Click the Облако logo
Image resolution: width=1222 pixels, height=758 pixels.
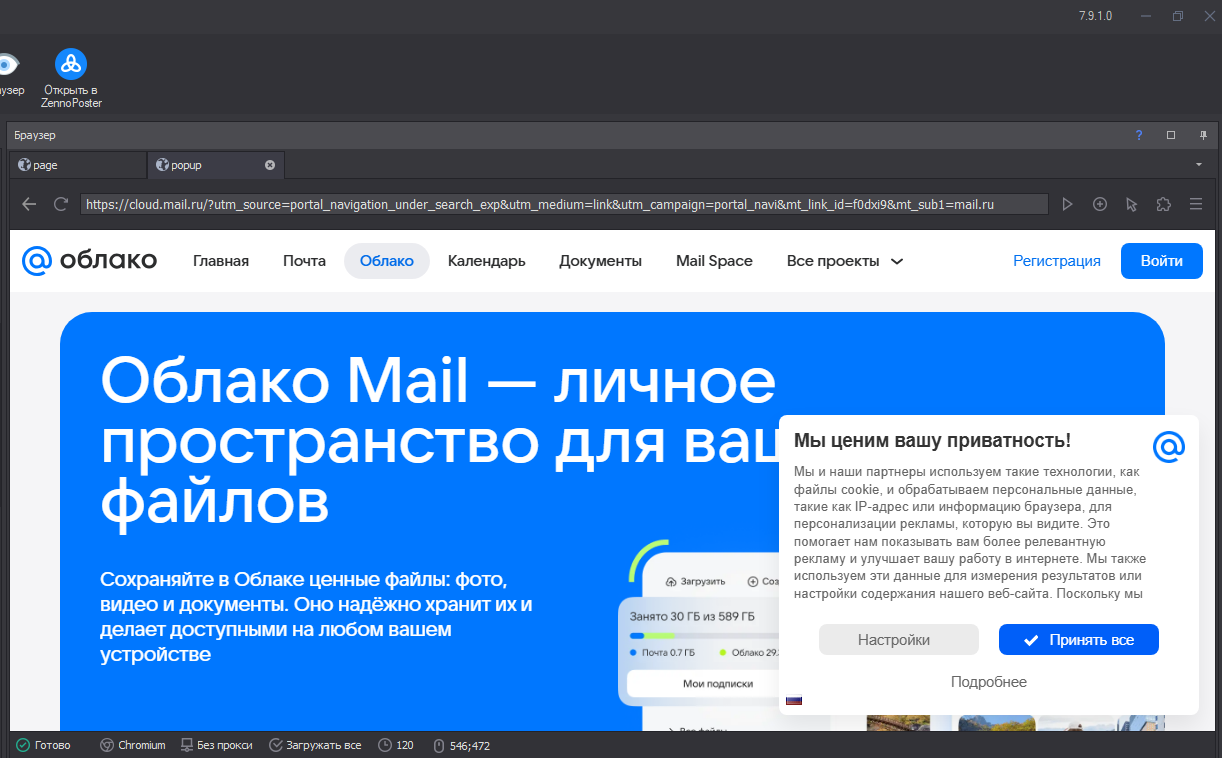click(x=89, y=261)
